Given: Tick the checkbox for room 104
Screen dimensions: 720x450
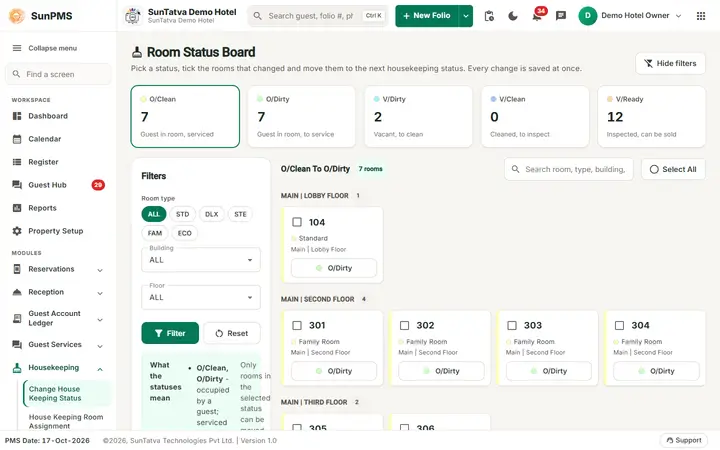Looking at the screenshot, I should click(x=297, y=222).
